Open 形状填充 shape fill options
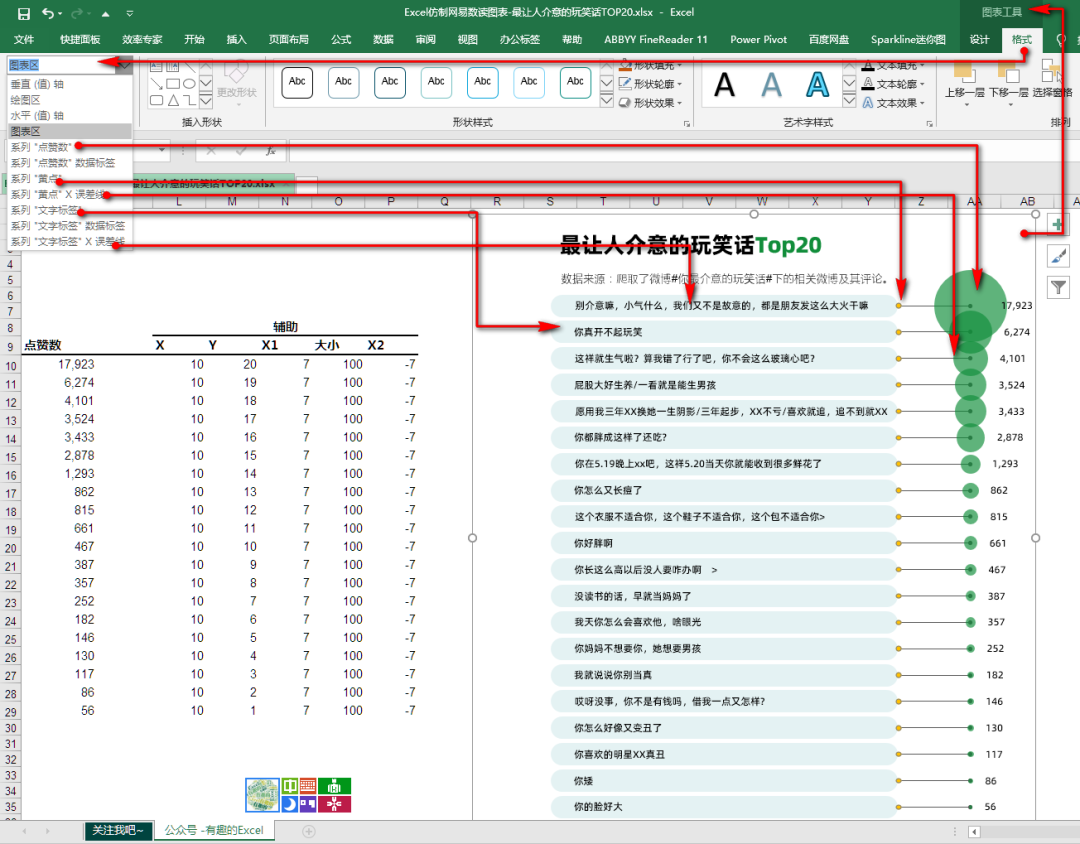The height and width of the screenshot is (844, 1080). [650, 65]
